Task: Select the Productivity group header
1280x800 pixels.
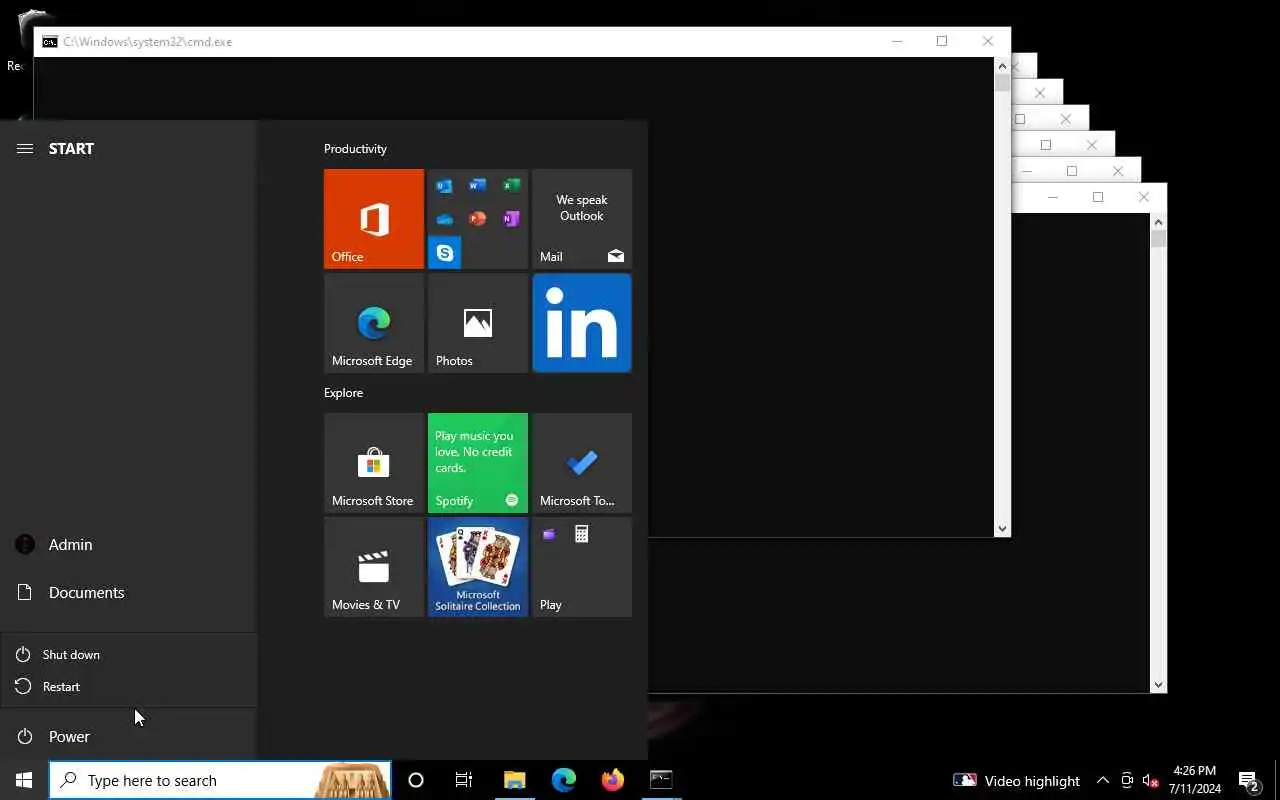Action: tap(355, 148)
